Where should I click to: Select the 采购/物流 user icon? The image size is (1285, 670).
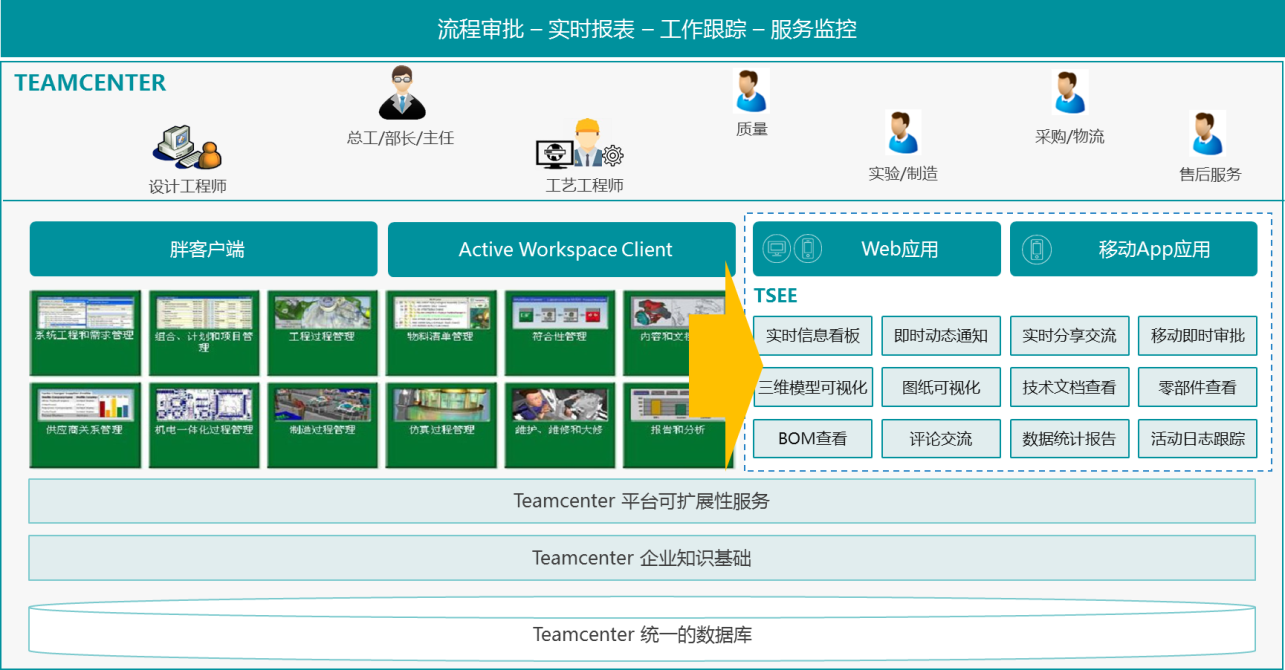(1069, 93)
